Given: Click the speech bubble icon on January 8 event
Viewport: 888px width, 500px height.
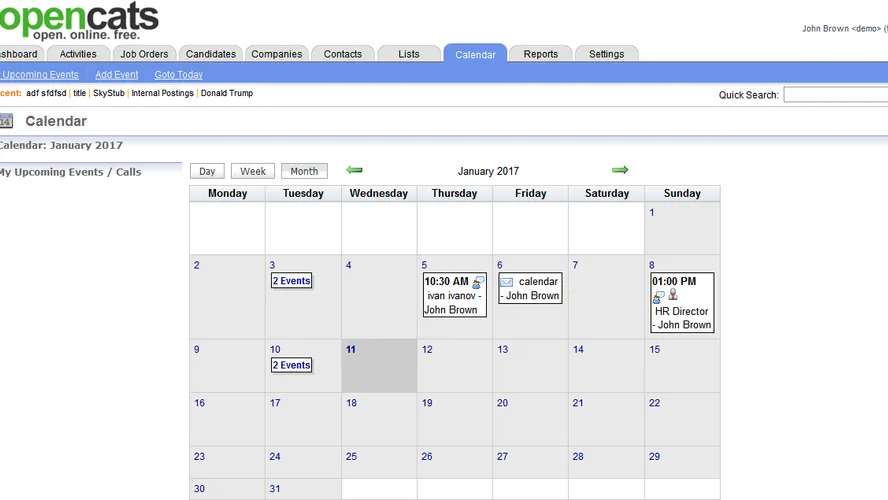Looking at the screenshot, I should 659,297.
